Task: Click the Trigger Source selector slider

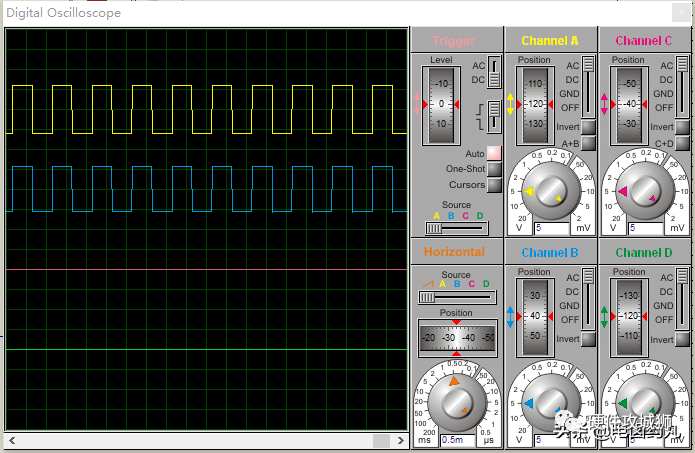Action: coord(457,228)
